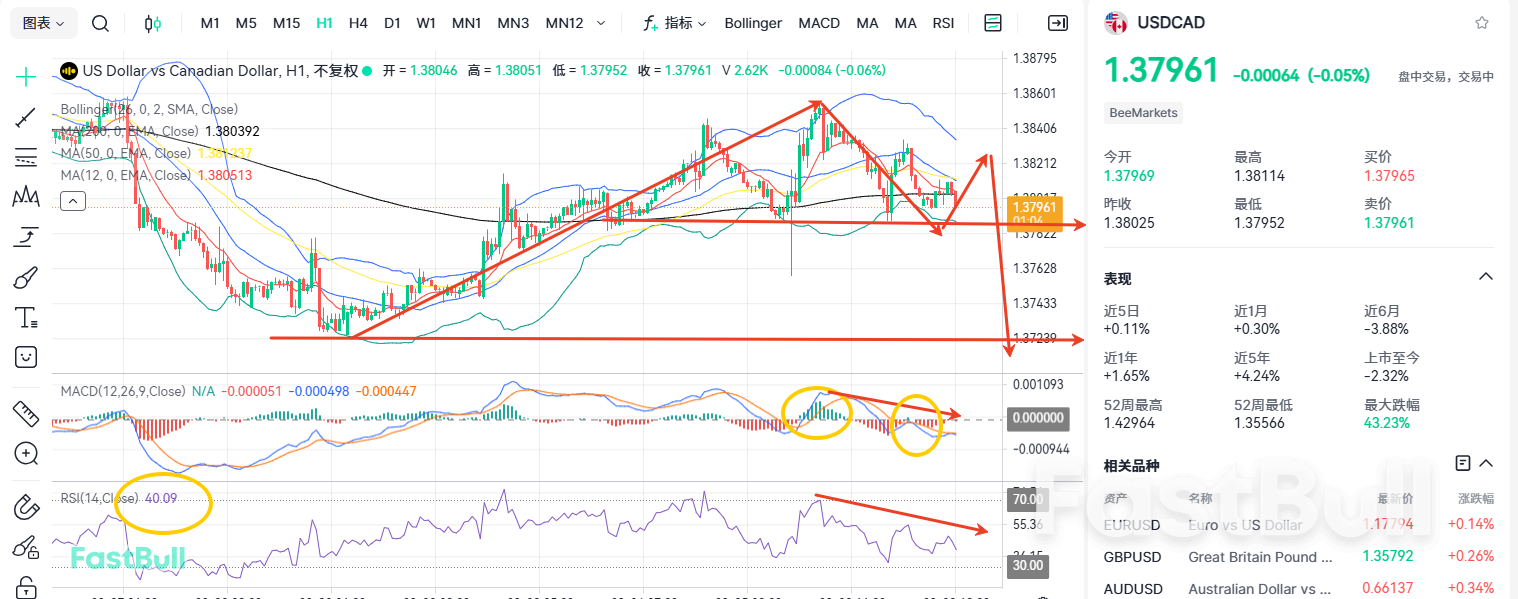Collapse the right panel with the arrow icon
The width and height of the screenshot is (1518, 599).
(x=1057, y=22)
